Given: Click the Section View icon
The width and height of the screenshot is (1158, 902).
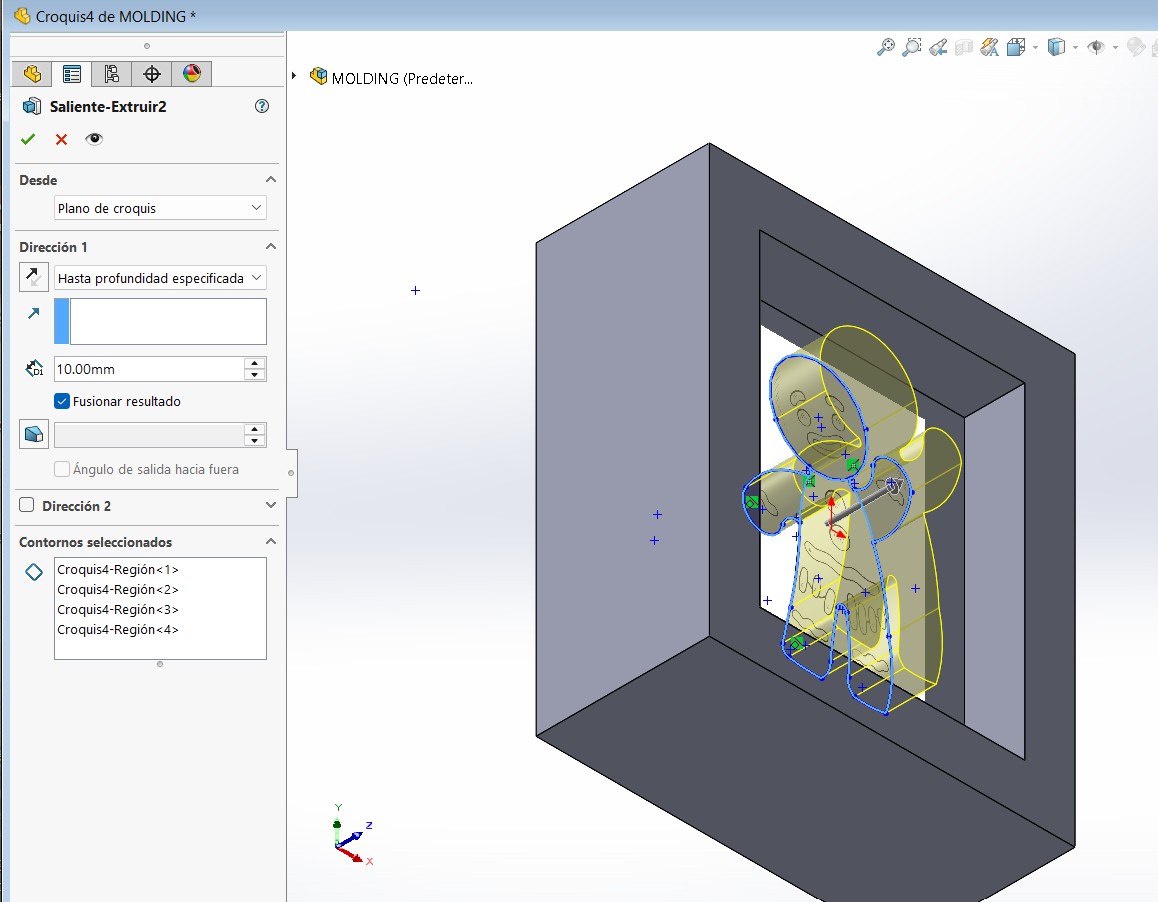Looking at the screenshot, I should click(964, 48).
